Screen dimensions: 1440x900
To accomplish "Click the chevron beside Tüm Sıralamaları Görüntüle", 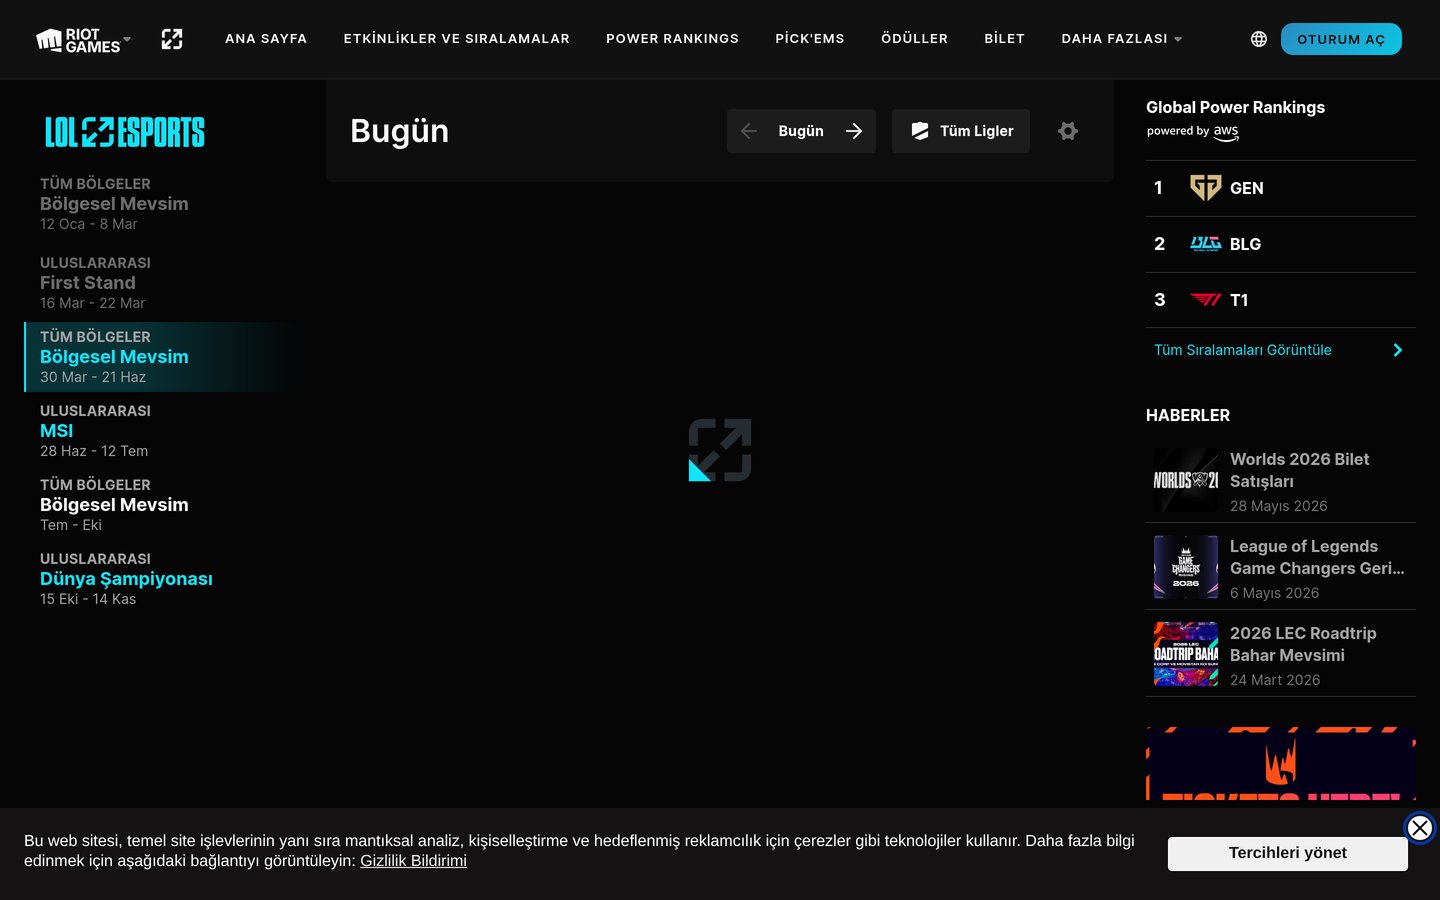I will click(x=1398, y=350).
